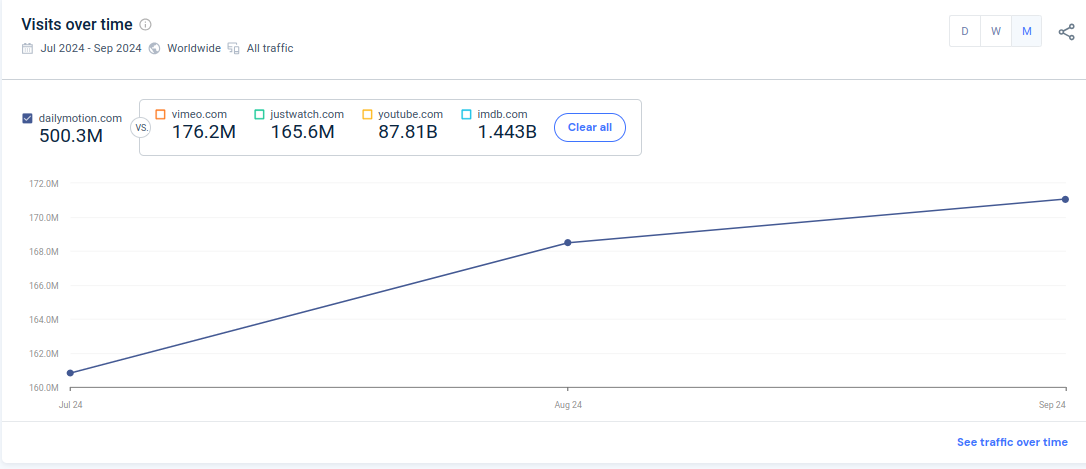Click the Clear all button
The height and width of the screenshot is (469, 1086).
click(590, 127)
